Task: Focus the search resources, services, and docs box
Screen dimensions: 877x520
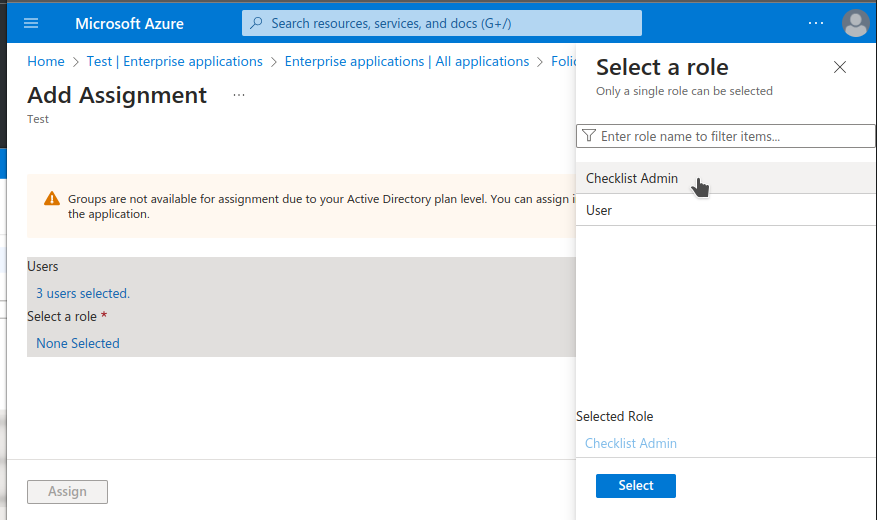Action: pyautogui.click(x=441, y=23)
